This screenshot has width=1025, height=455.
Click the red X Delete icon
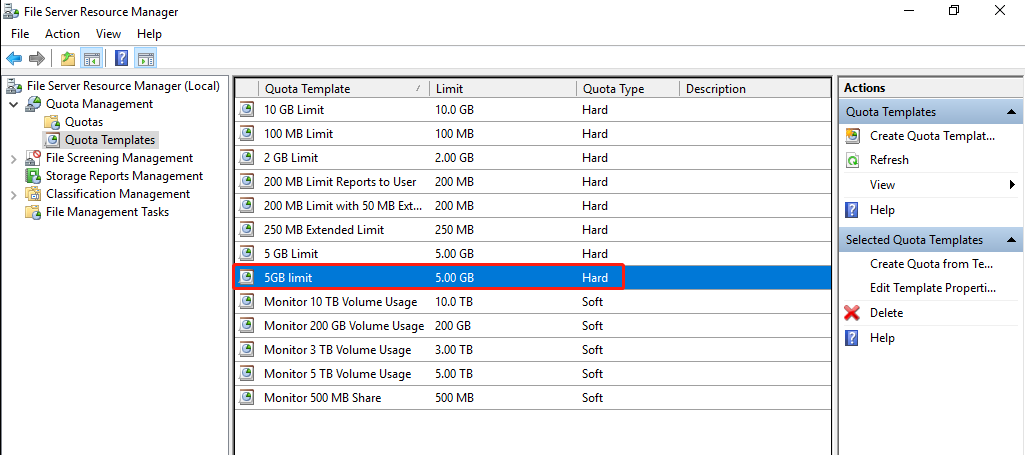[852, 313]
